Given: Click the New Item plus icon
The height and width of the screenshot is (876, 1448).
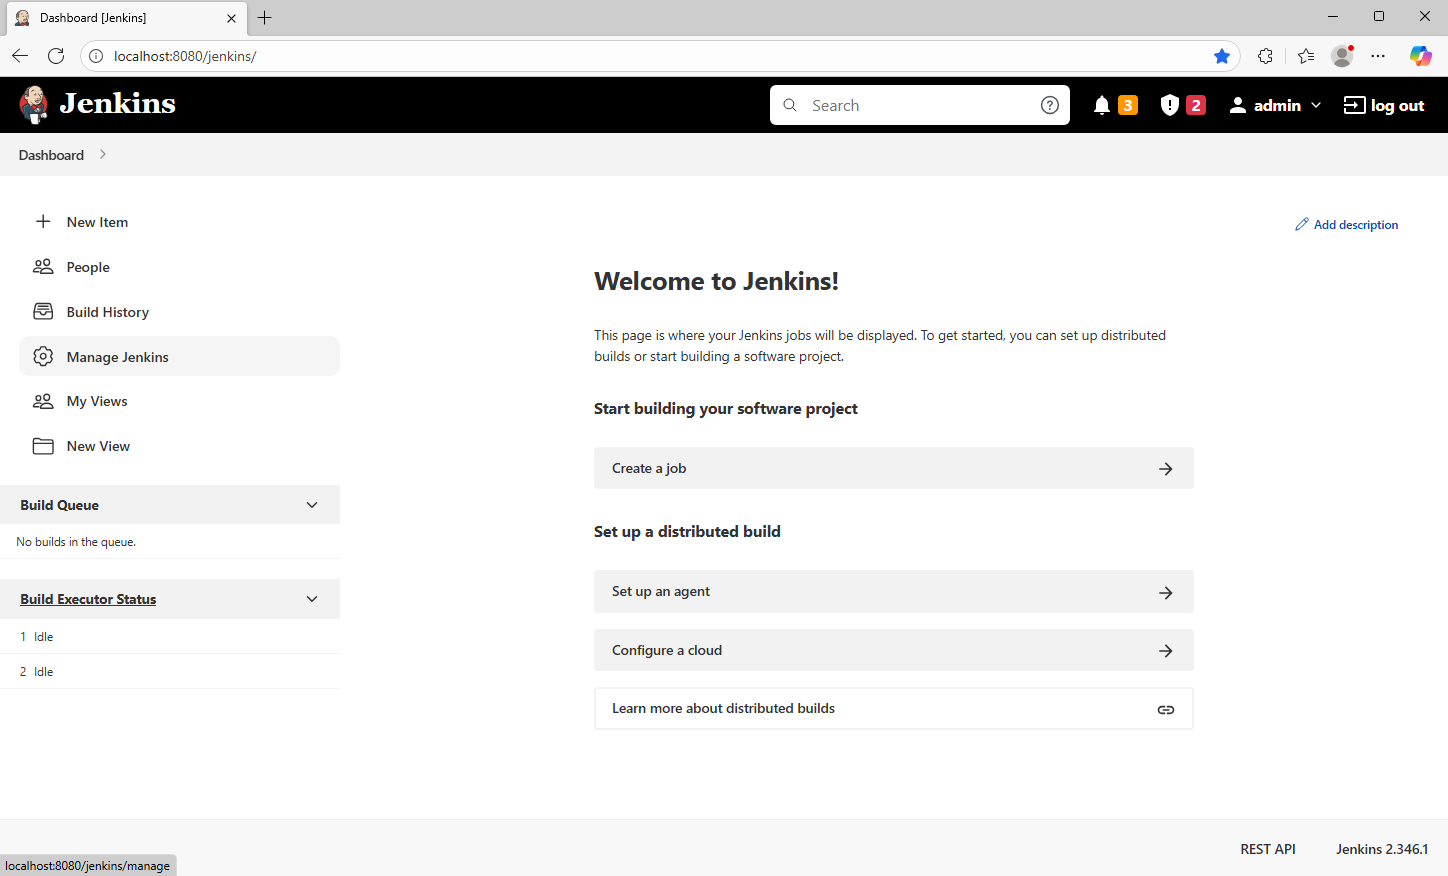Looking at the screenshot, I should coord(43,222).
